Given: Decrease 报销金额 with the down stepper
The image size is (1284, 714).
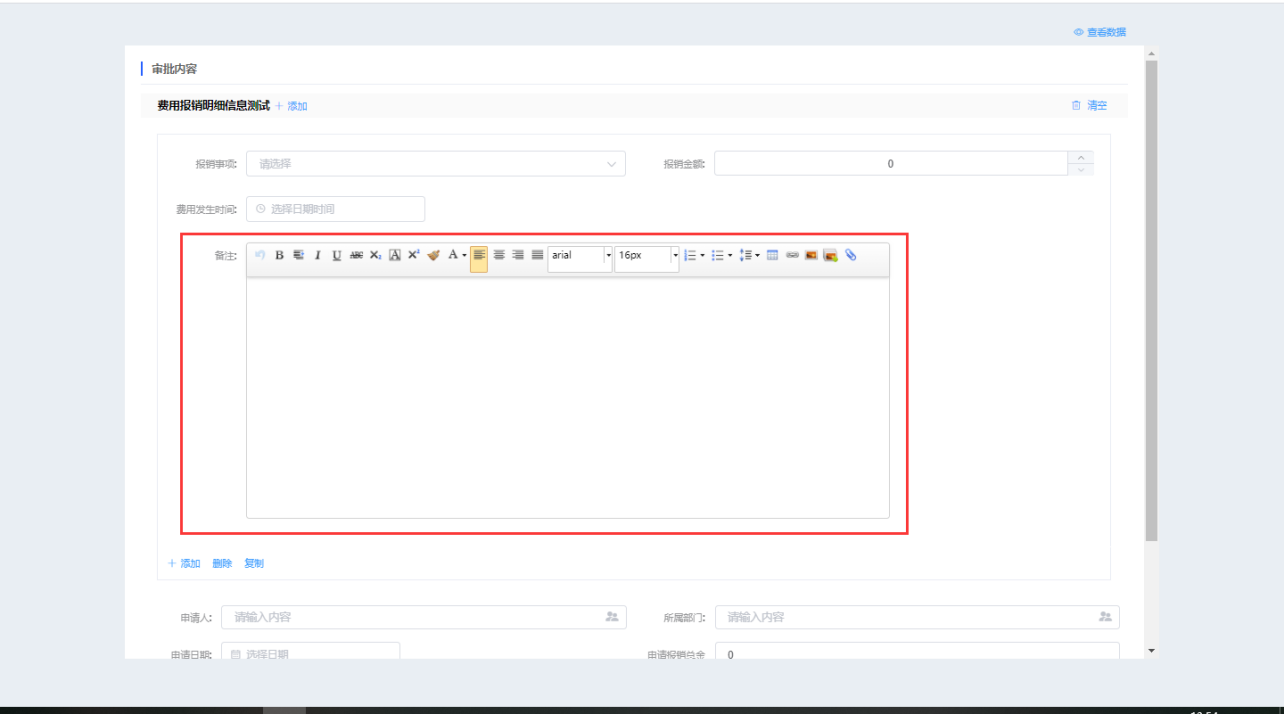Looking at the screenshot, I should [1081, 170].
